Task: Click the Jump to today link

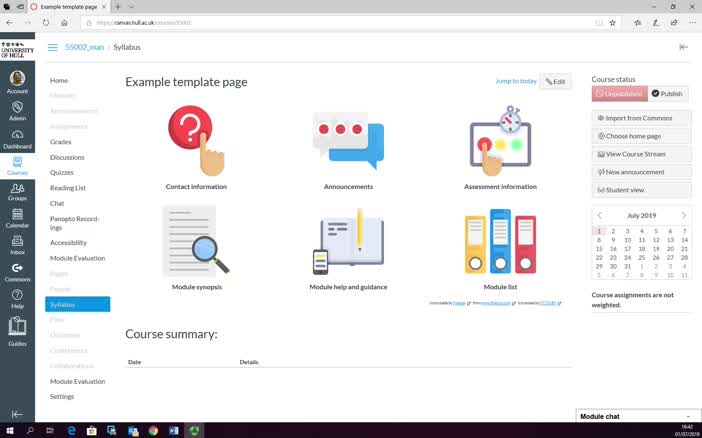Action: click(x=516, y=81)
